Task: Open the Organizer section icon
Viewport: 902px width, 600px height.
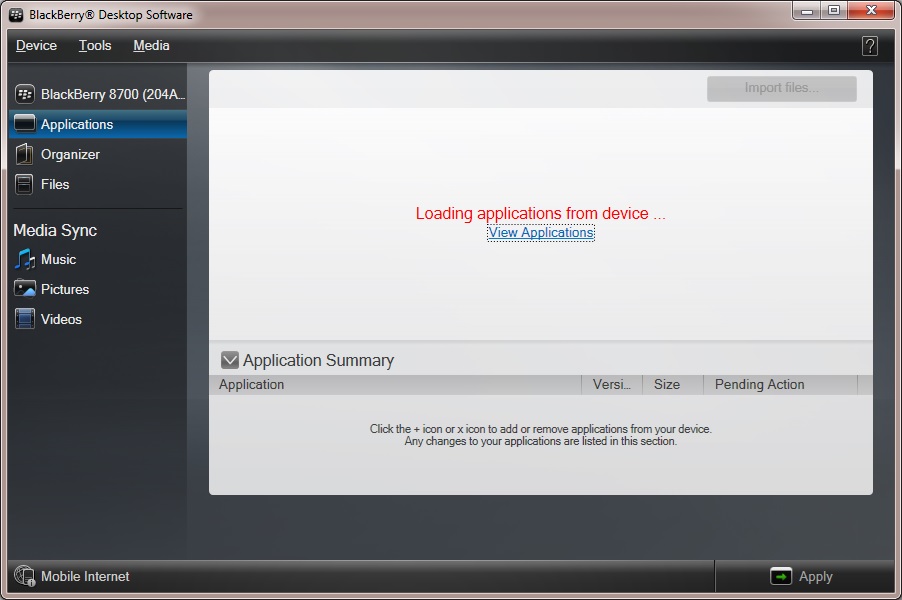Action: coord(25,154)
